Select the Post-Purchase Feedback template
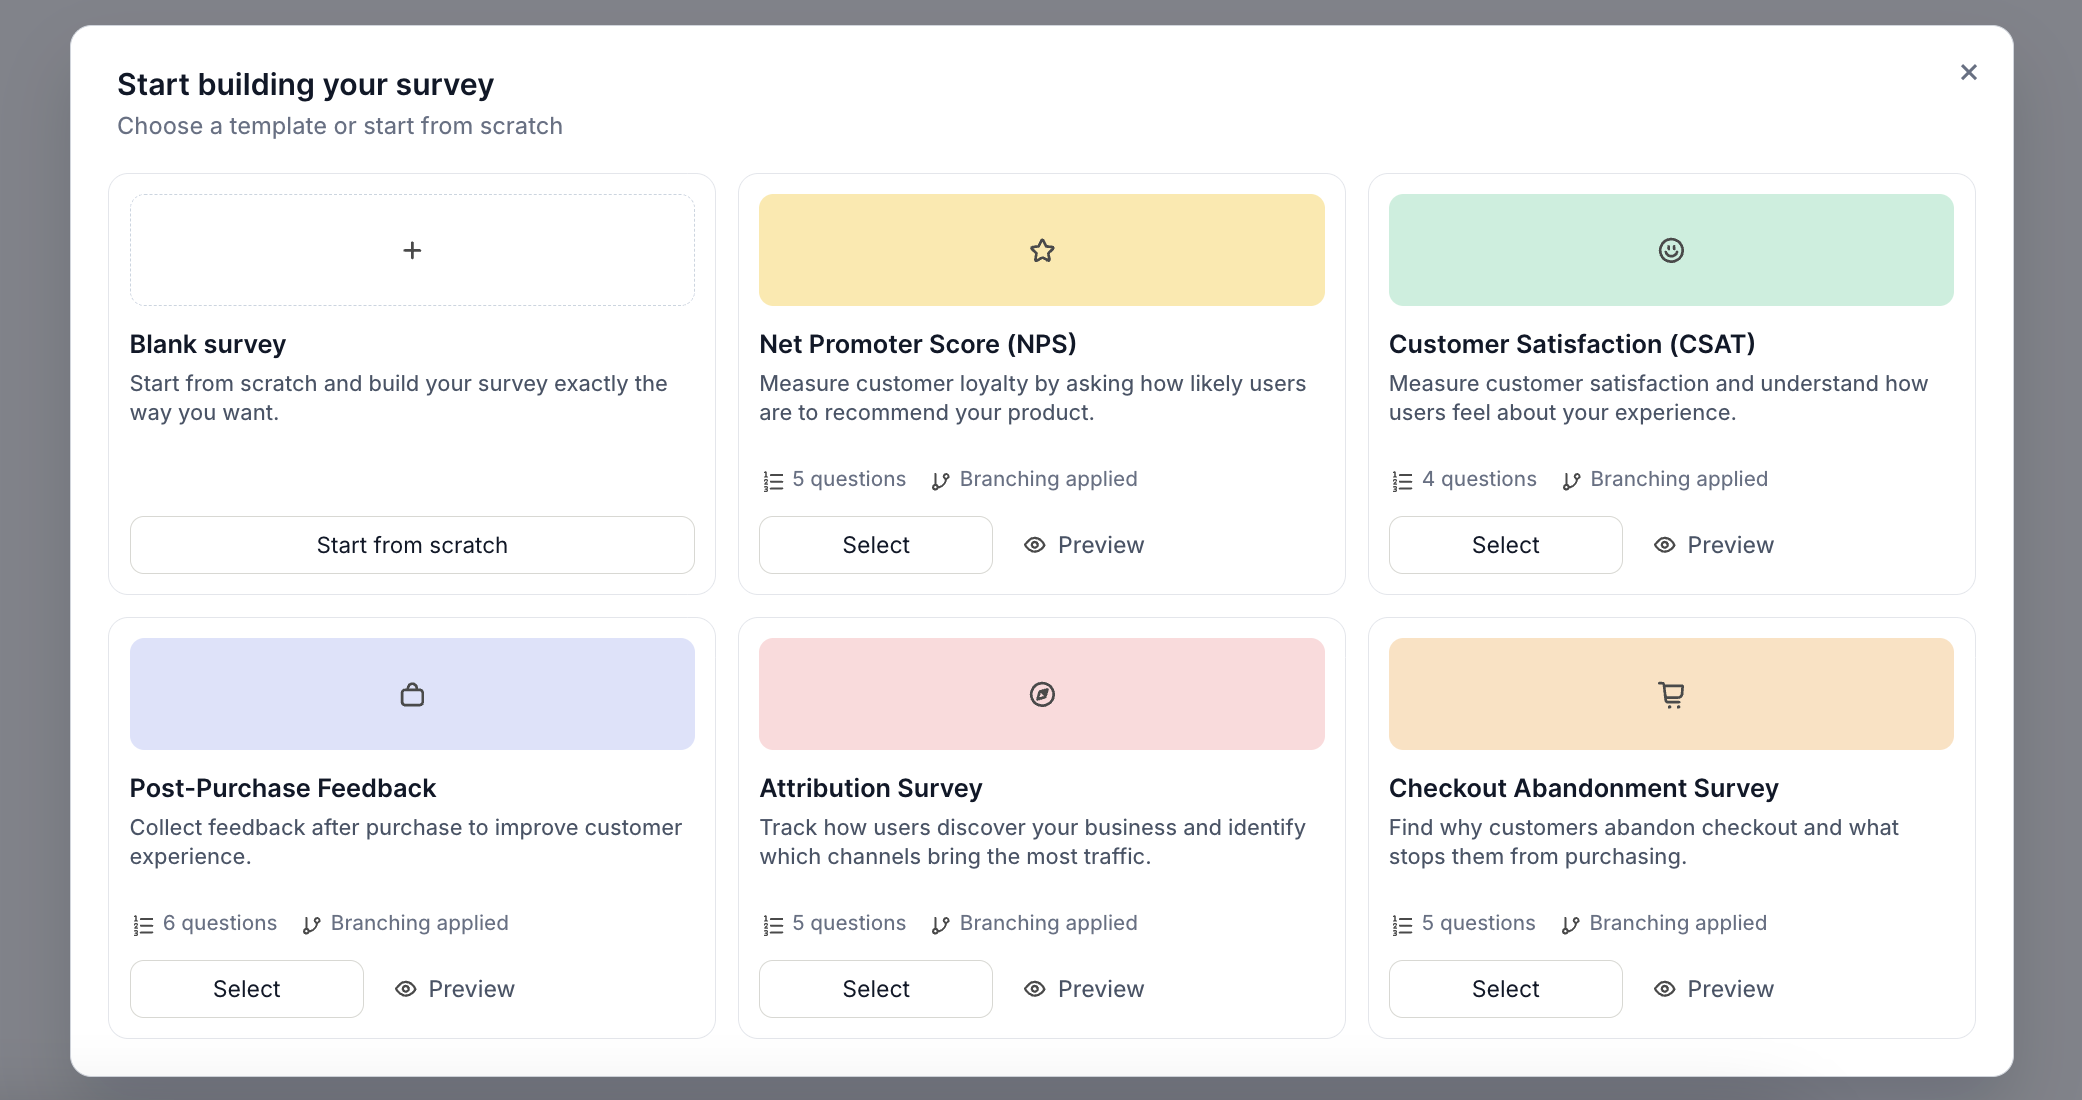The width and height of the screenshot is (2082, 1100). click(x=247, y=989)
